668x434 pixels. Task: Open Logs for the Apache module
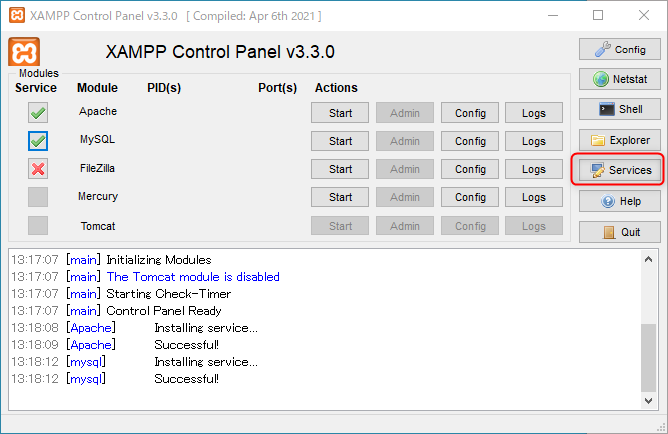tap(534, 113)
